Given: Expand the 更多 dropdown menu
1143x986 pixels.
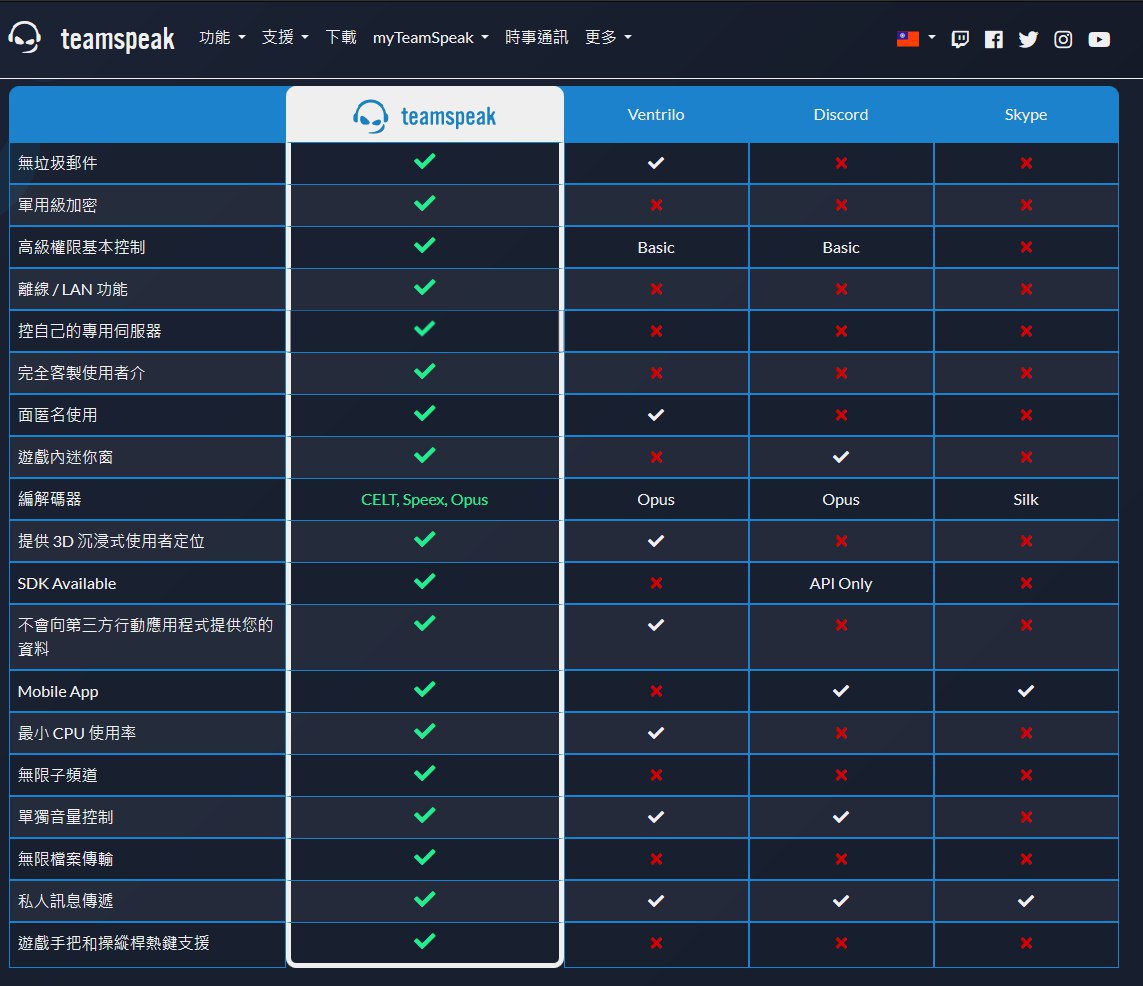Looking at the screenshot, I should tap(608, 37).
